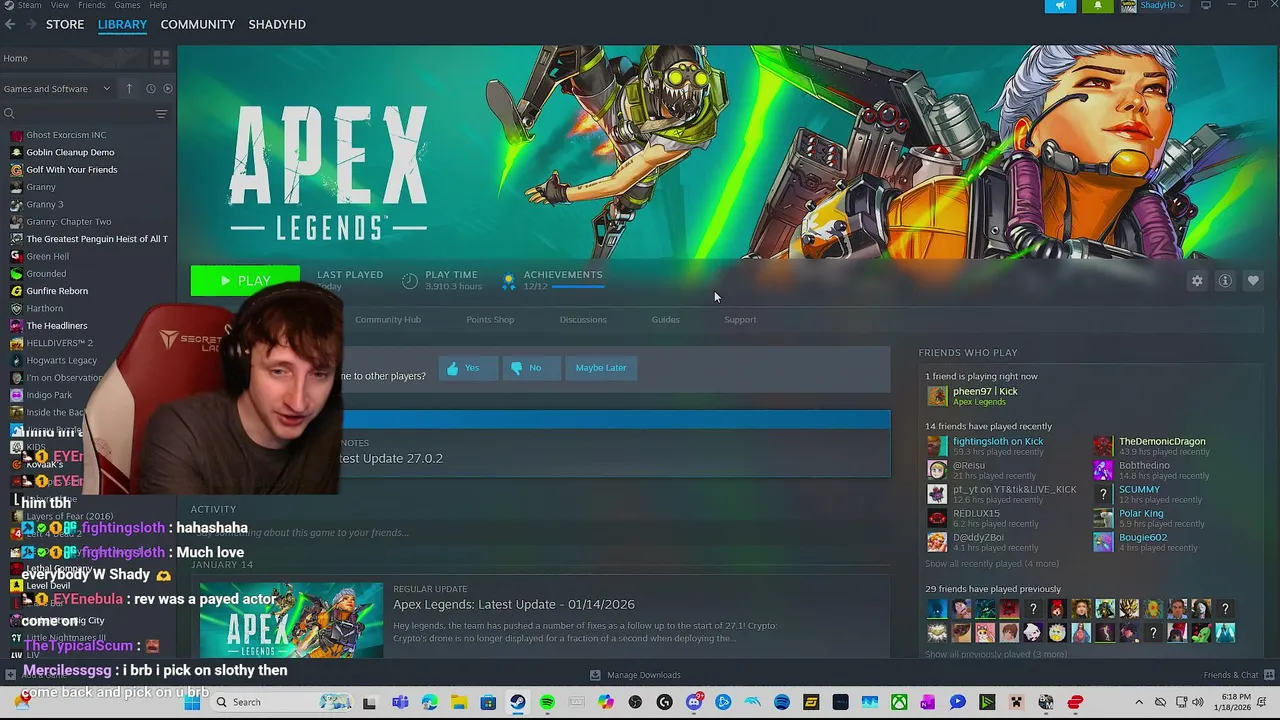
Task: Switch to collections grid view icon
Action: (161, 58)
